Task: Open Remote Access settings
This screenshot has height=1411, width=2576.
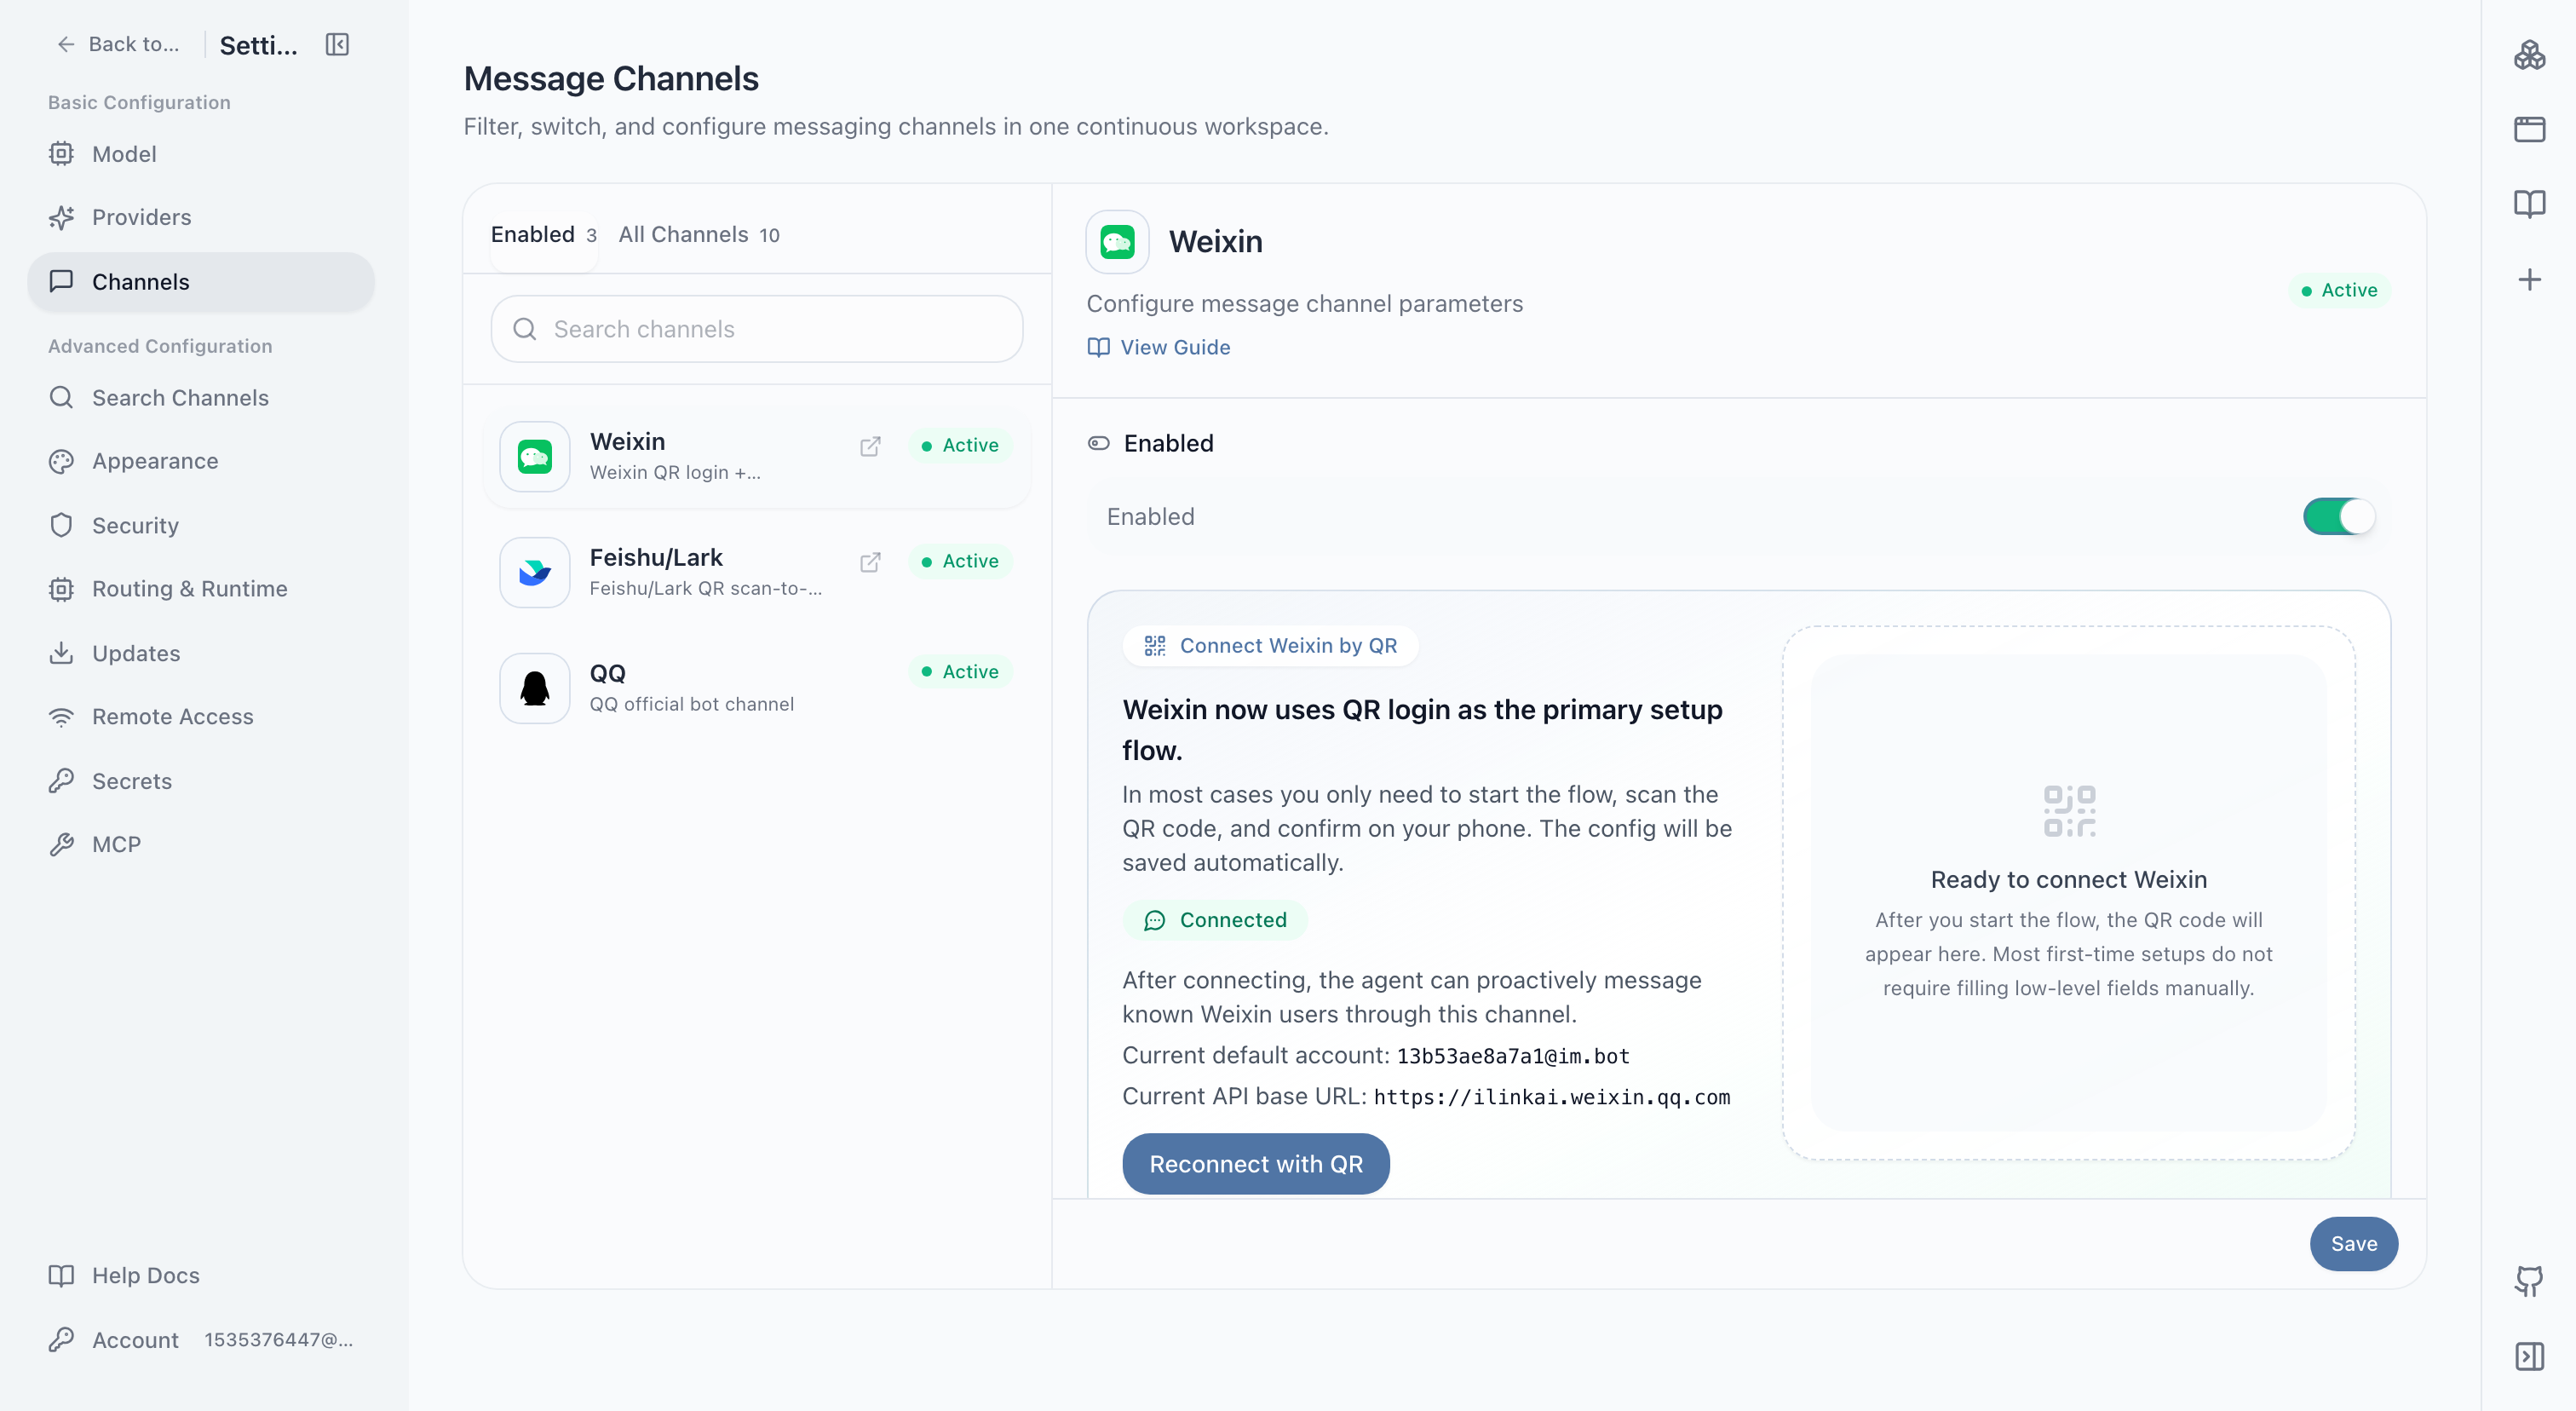Action: click(200, 717)
